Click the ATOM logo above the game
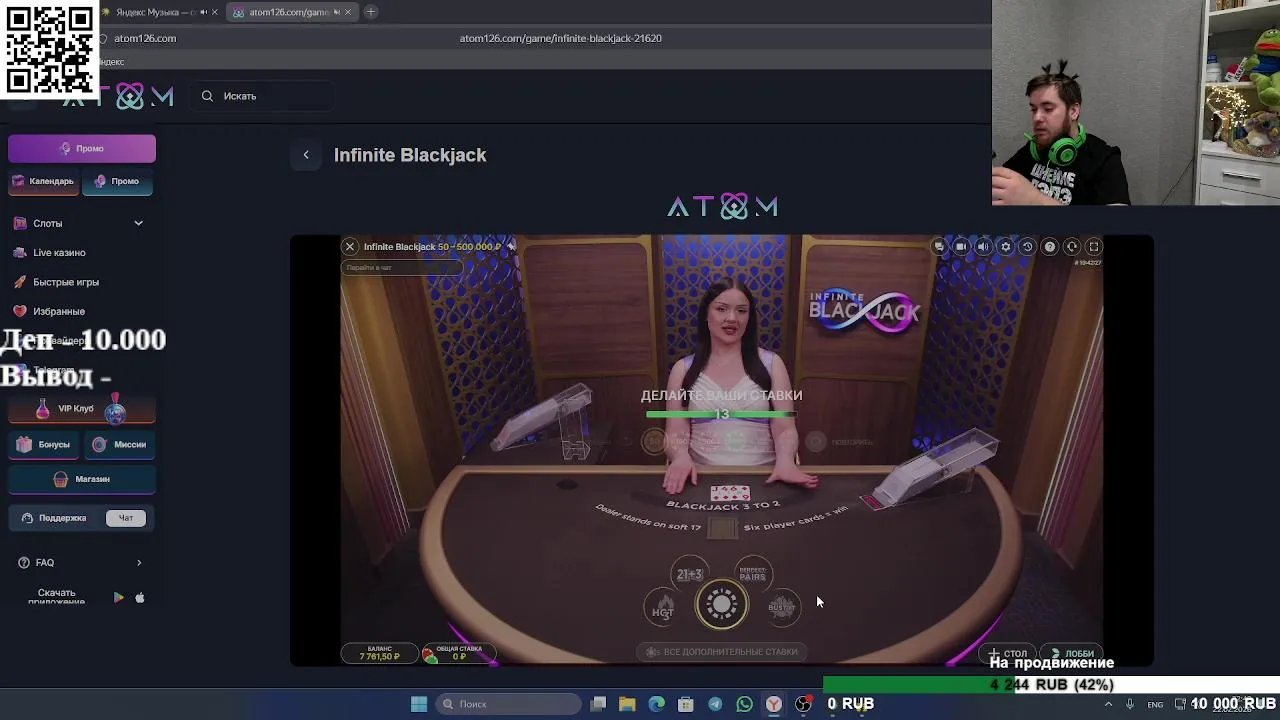 pos(722,206)
